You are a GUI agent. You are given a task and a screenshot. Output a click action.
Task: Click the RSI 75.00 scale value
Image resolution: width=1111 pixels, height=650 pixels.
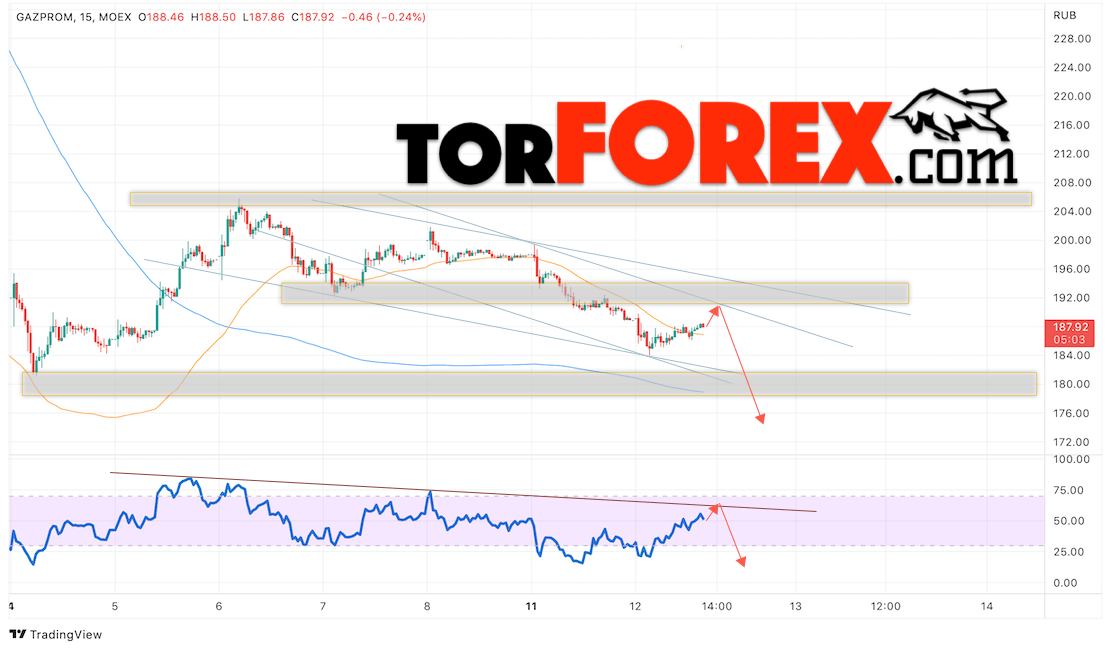pos(1069,491)
